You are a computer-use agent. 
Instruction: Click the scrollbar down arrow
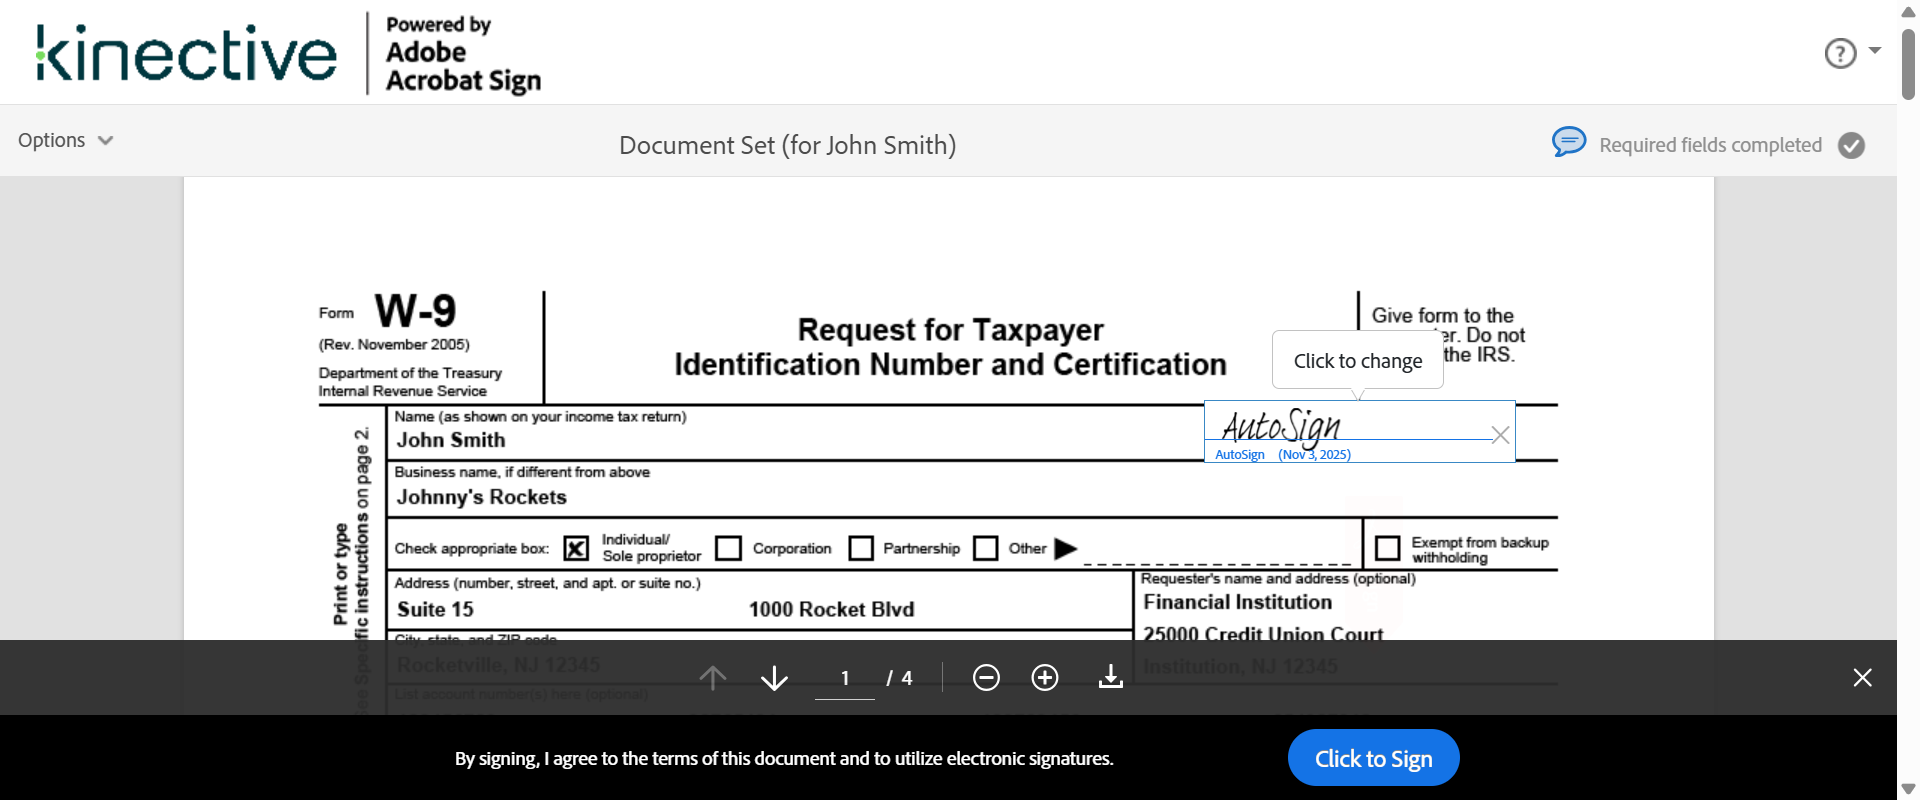coord(1908,789)
